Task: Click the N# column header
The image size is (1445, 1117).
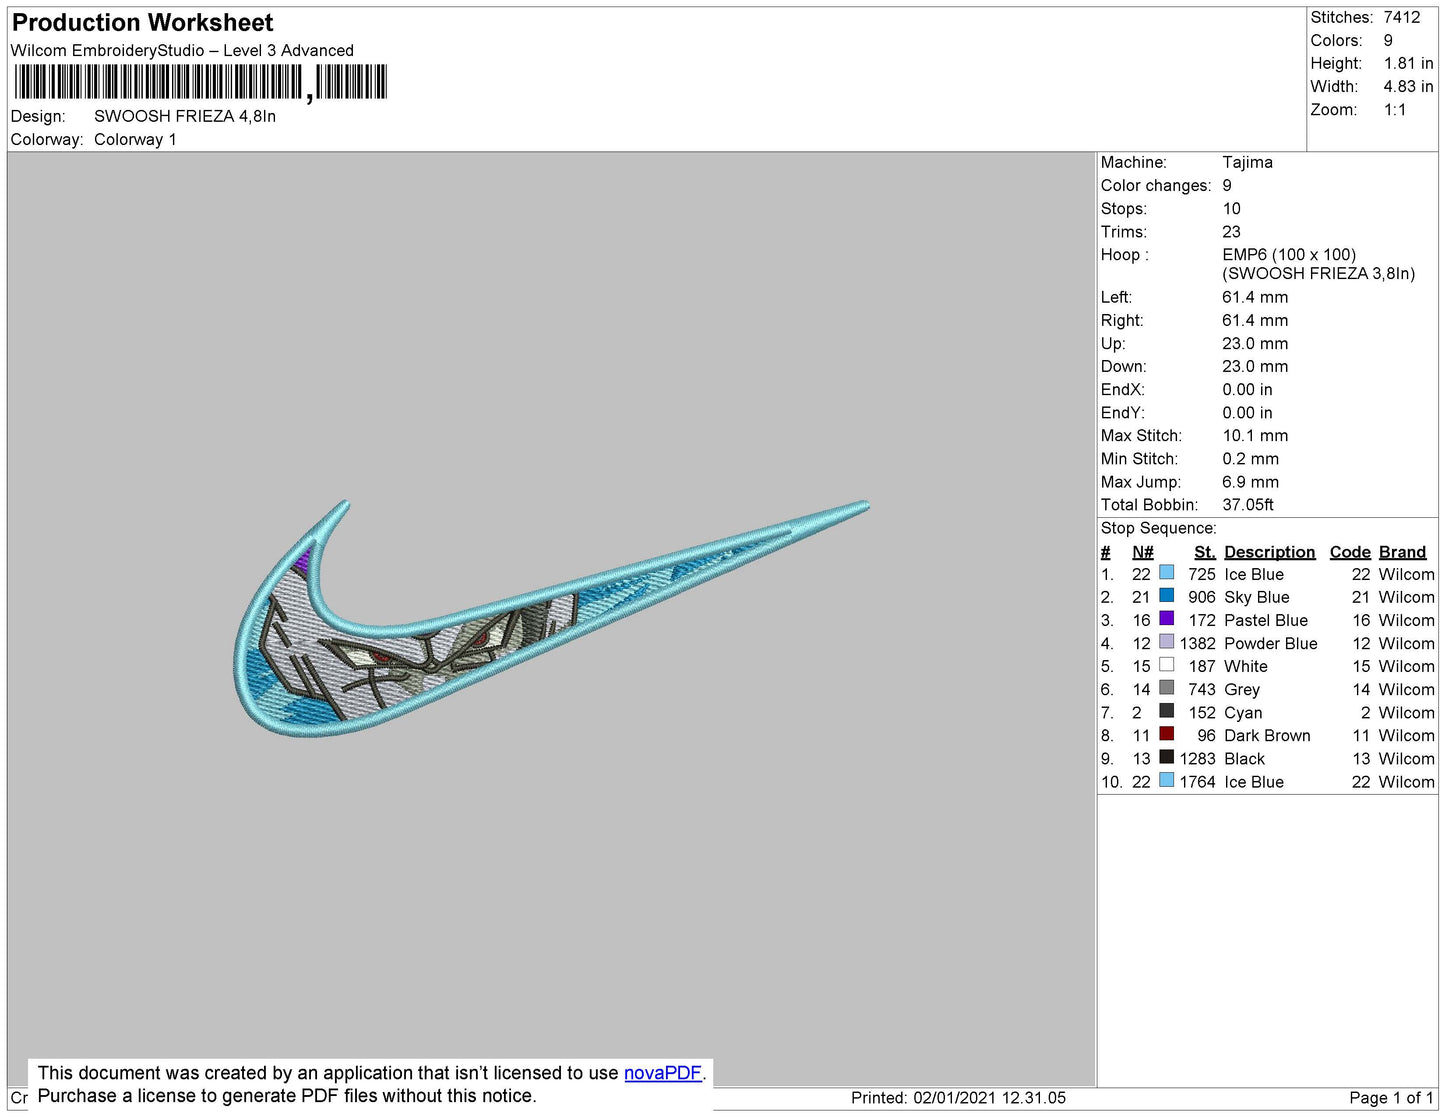Action: point(1142,552)
